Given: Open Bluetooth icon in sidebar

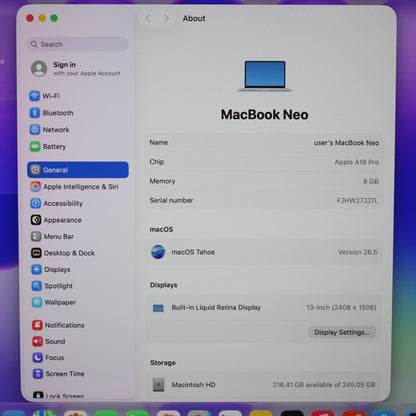Looking at the screenshot, I should click(35, 113).
